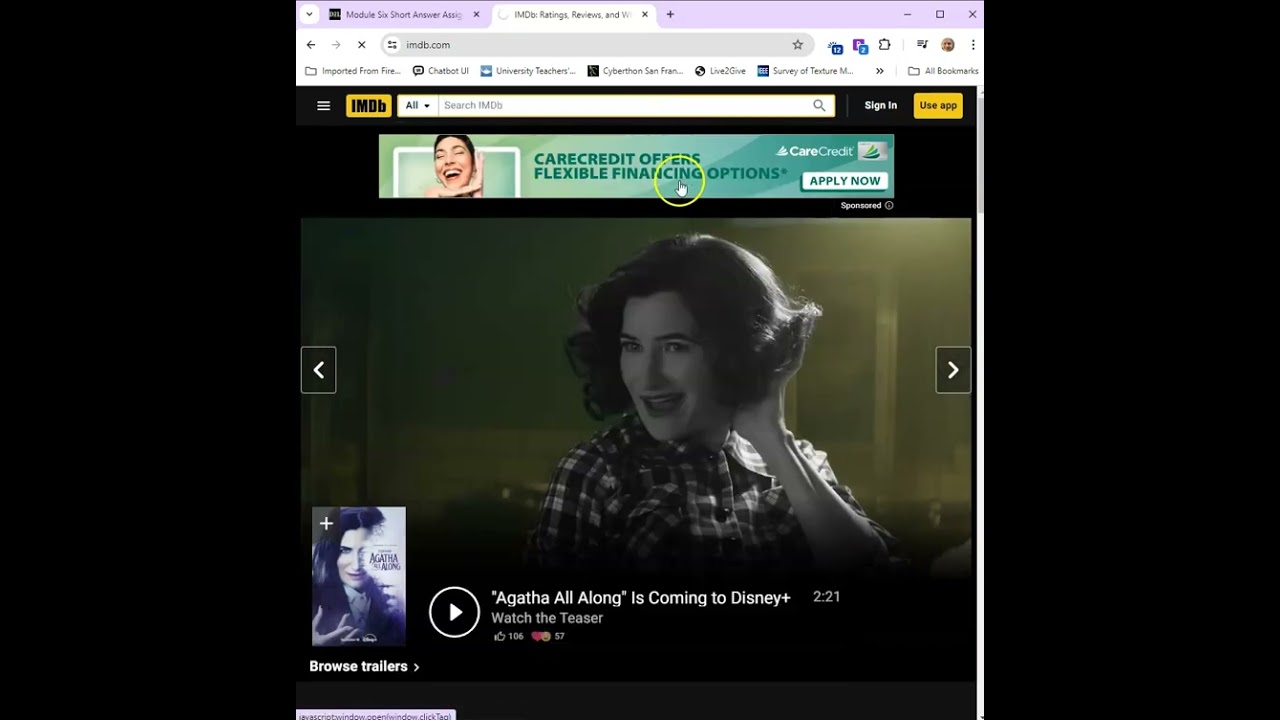Switch to the Module Six Short Answer tab
Image resolution: width=1280 pixels, height=720 pixels.
click(403, 15)
